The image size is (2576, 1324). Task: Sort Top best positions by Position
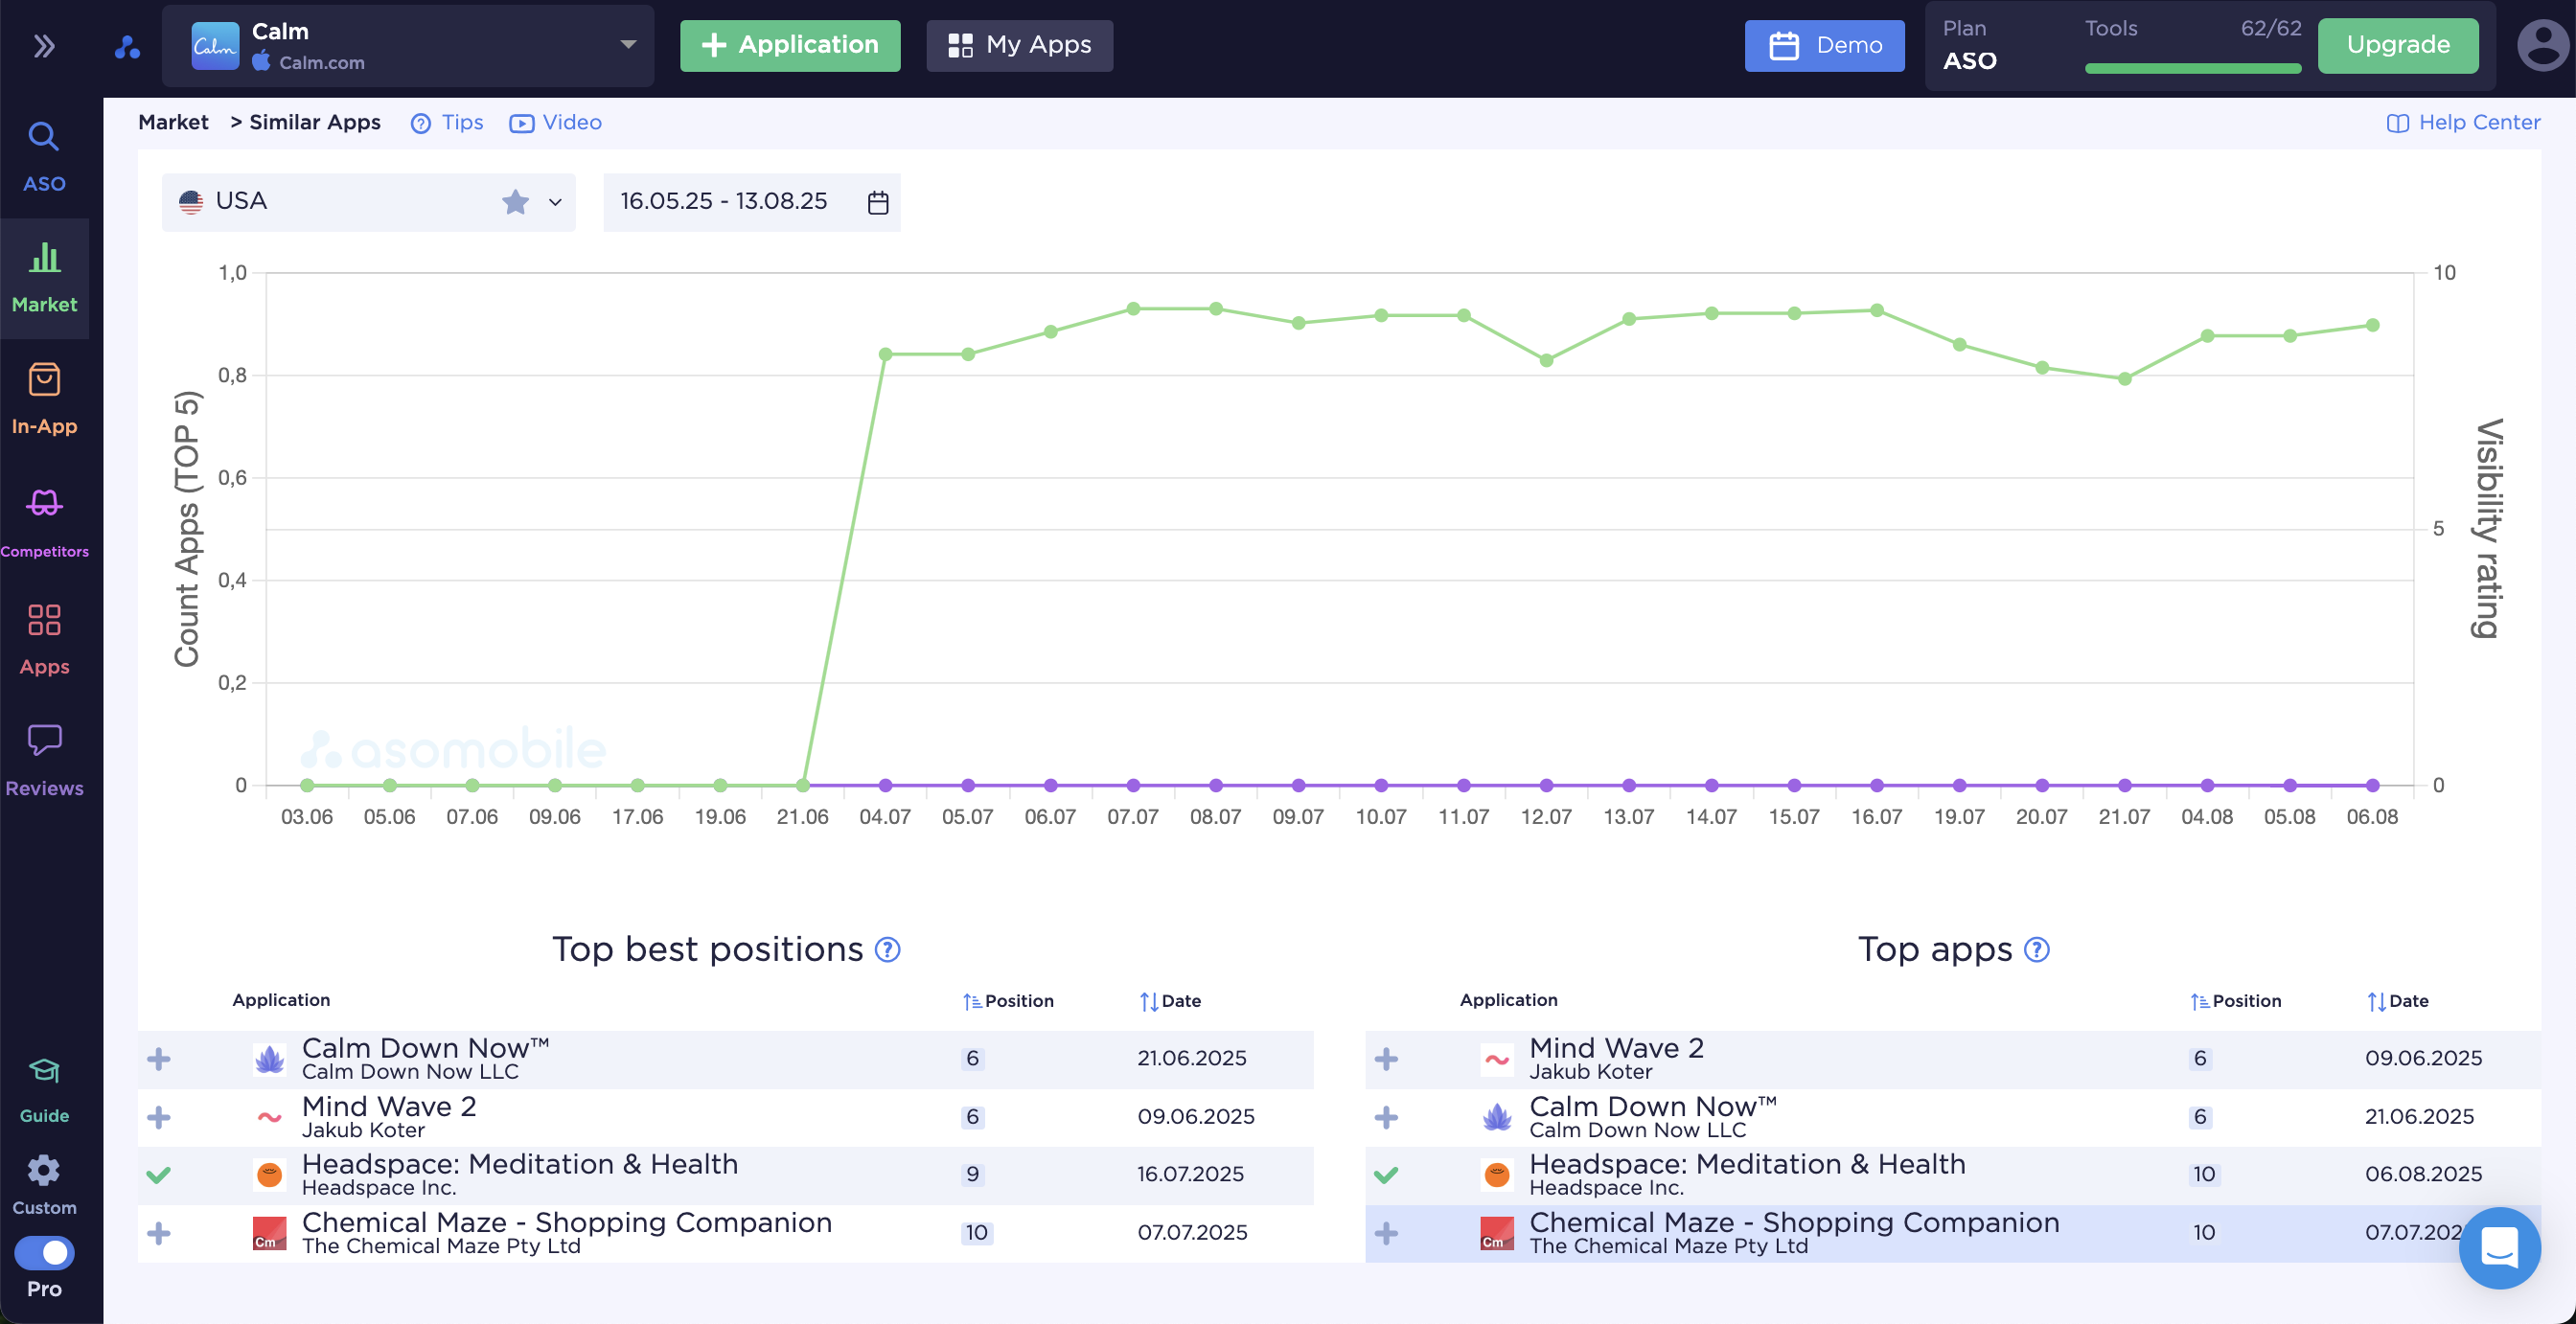click(x=1008, y=1001)
